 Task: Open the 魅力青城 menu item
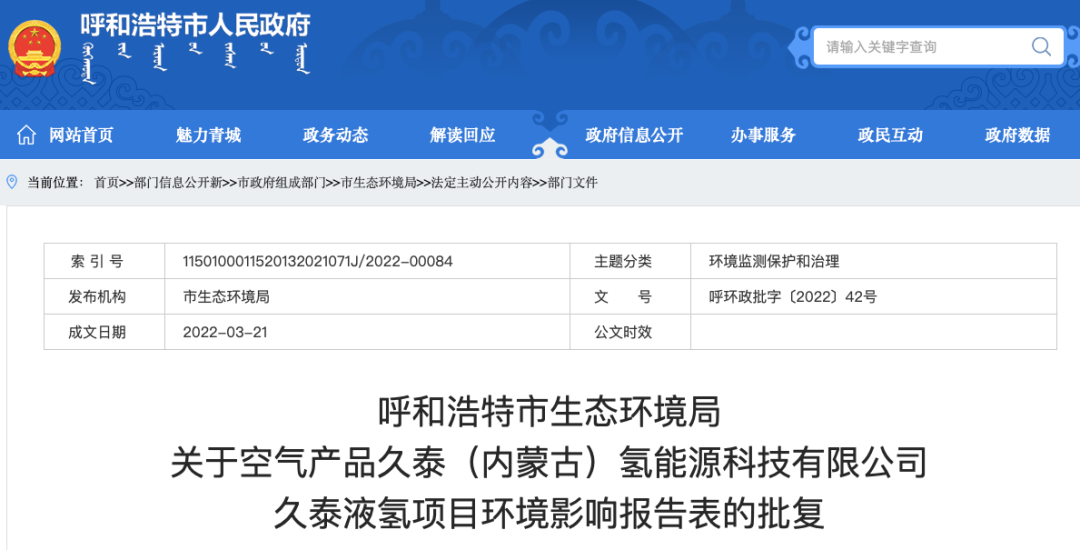208,135
